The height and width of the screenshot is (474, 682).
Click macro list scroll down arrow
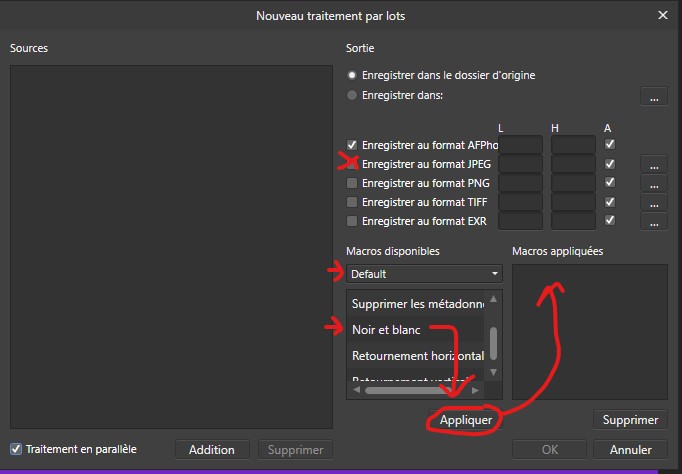point(493,372)
